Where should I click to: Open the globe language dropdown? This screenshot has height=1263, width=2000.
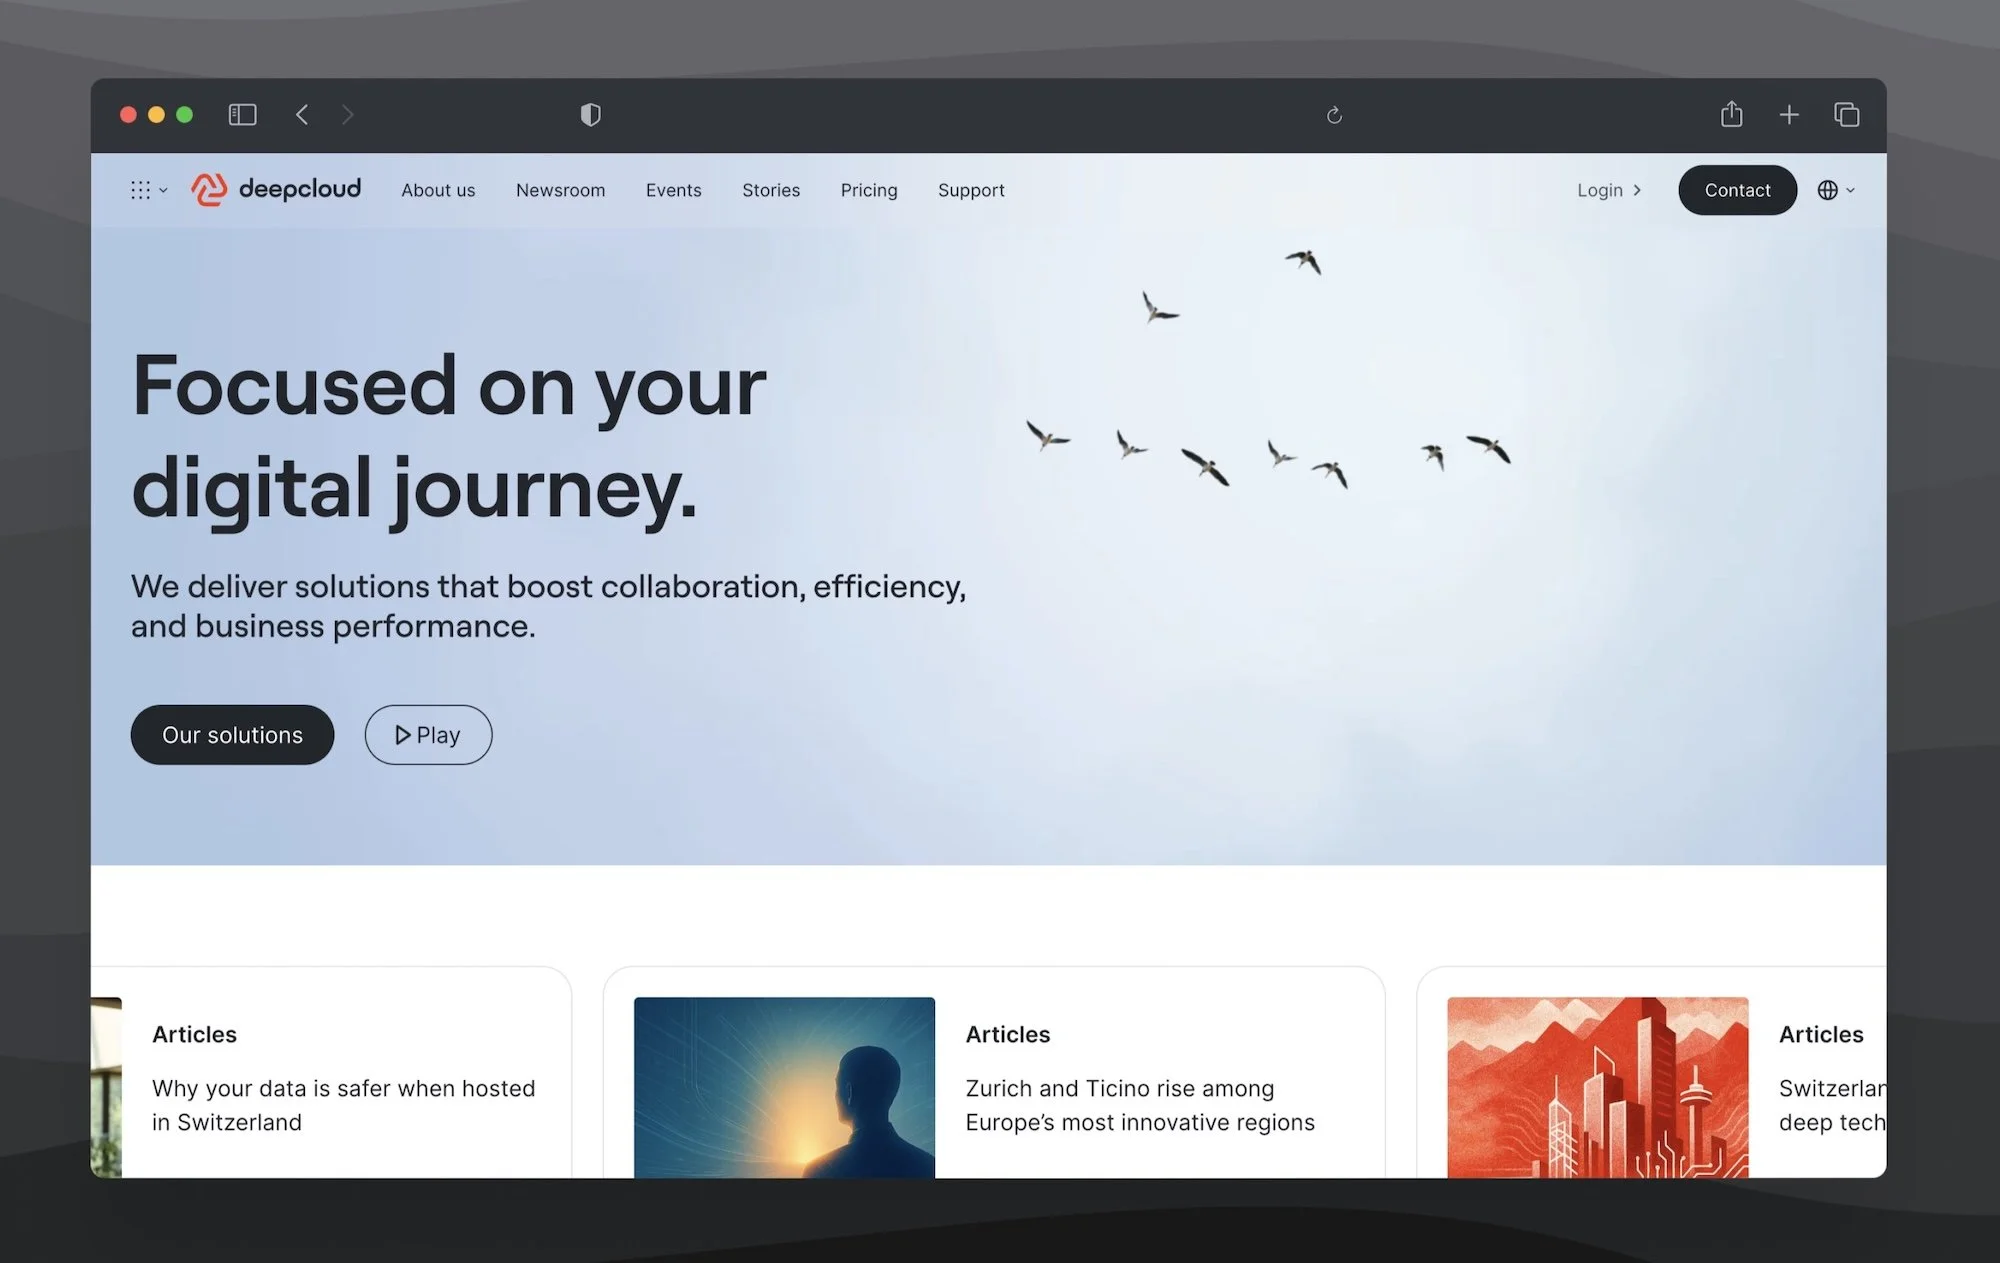[x=1835, y=190]
